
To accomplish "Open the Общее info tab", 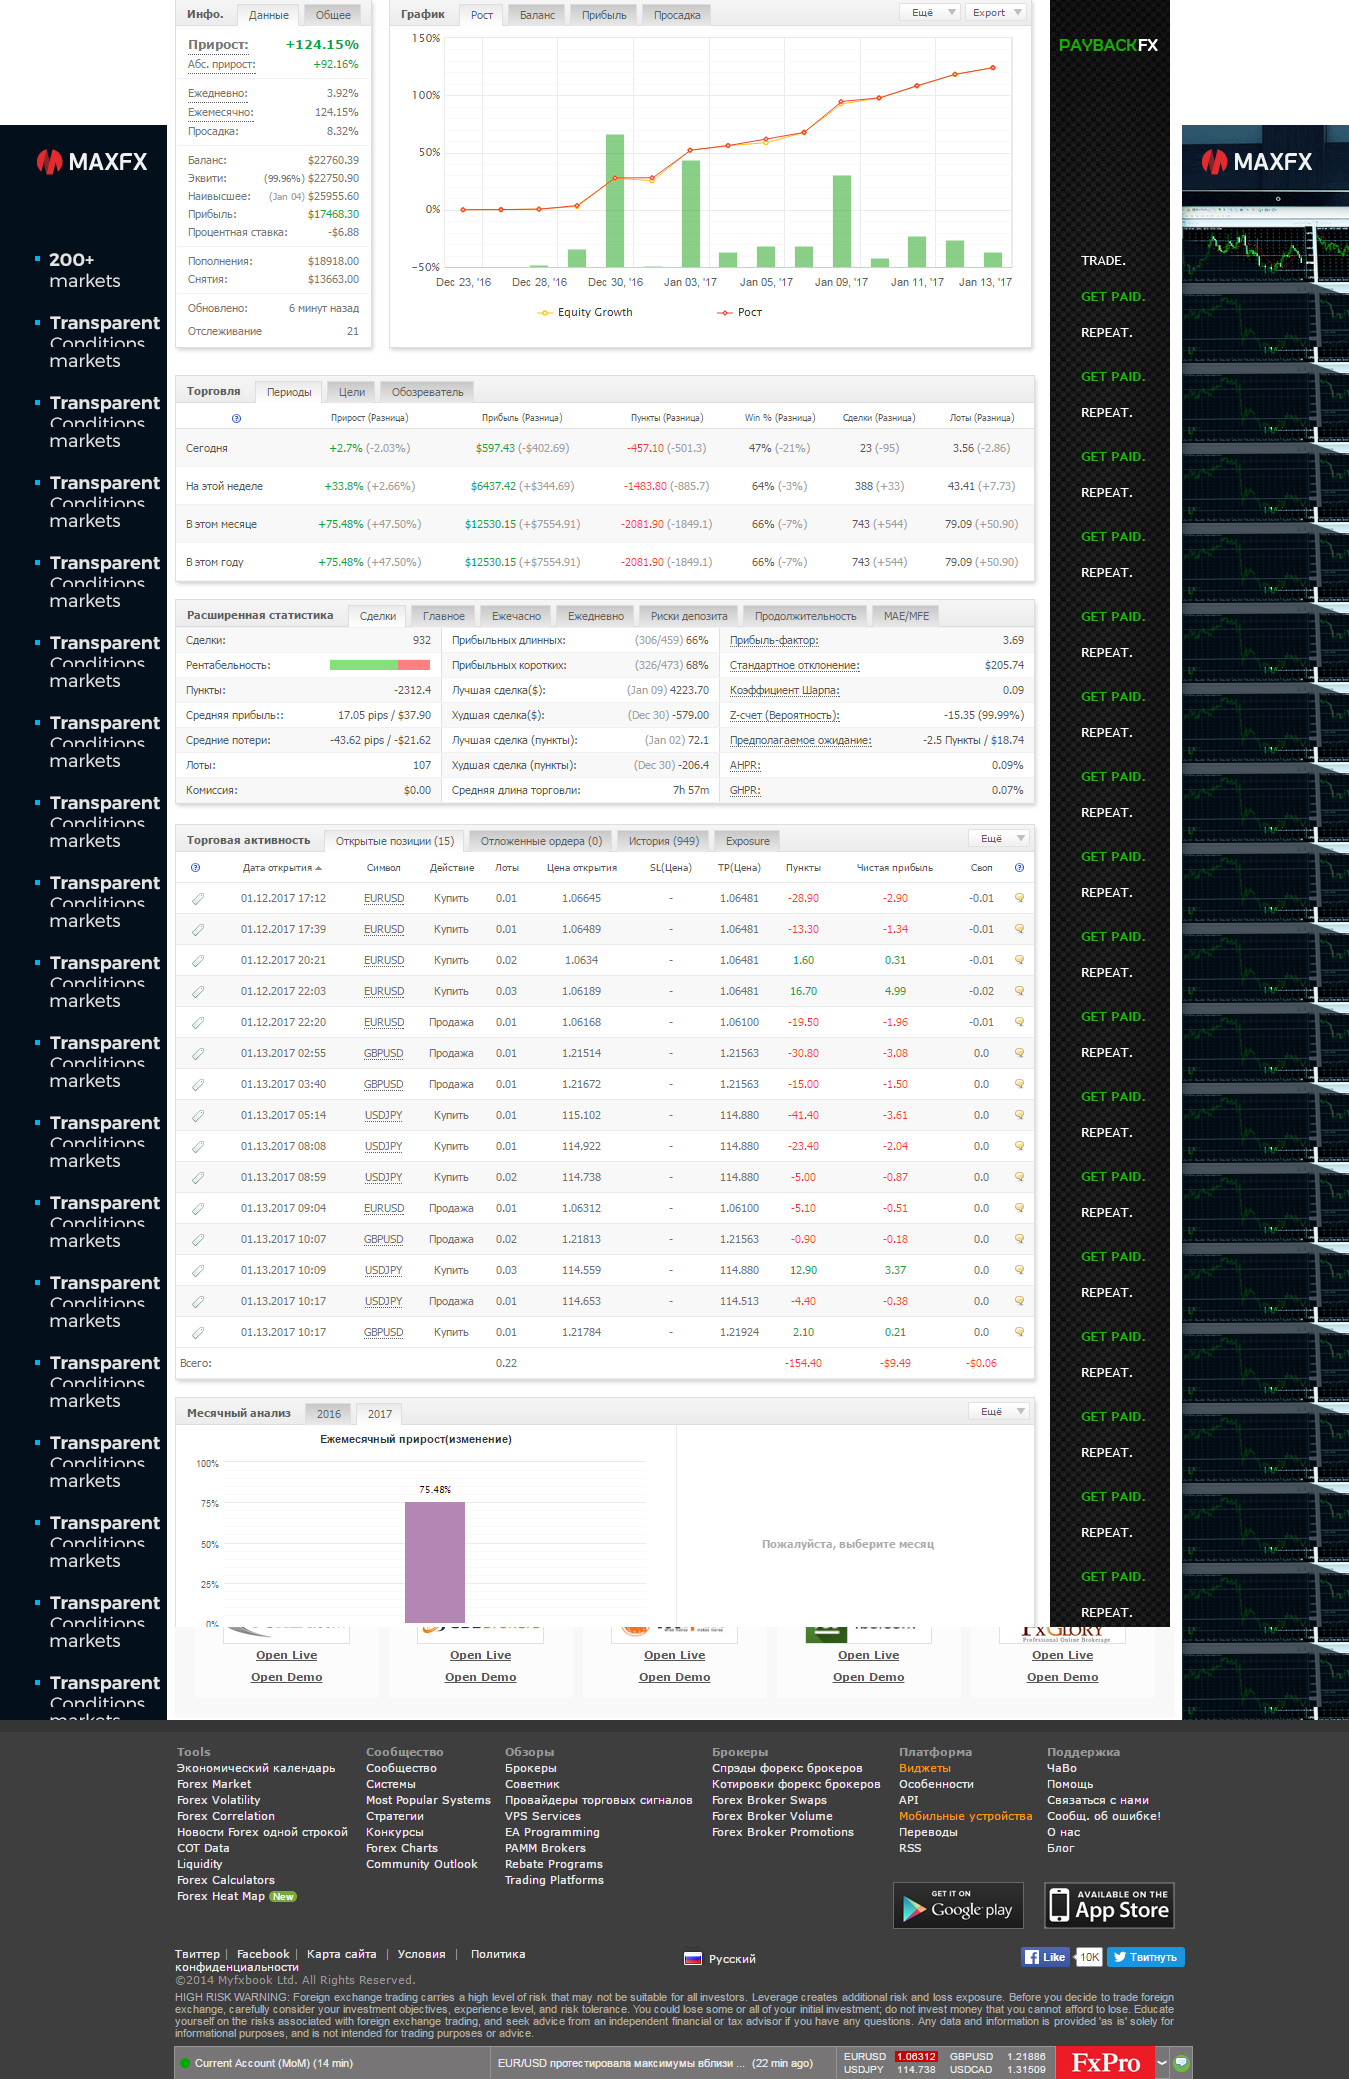I will pos(333,15).
